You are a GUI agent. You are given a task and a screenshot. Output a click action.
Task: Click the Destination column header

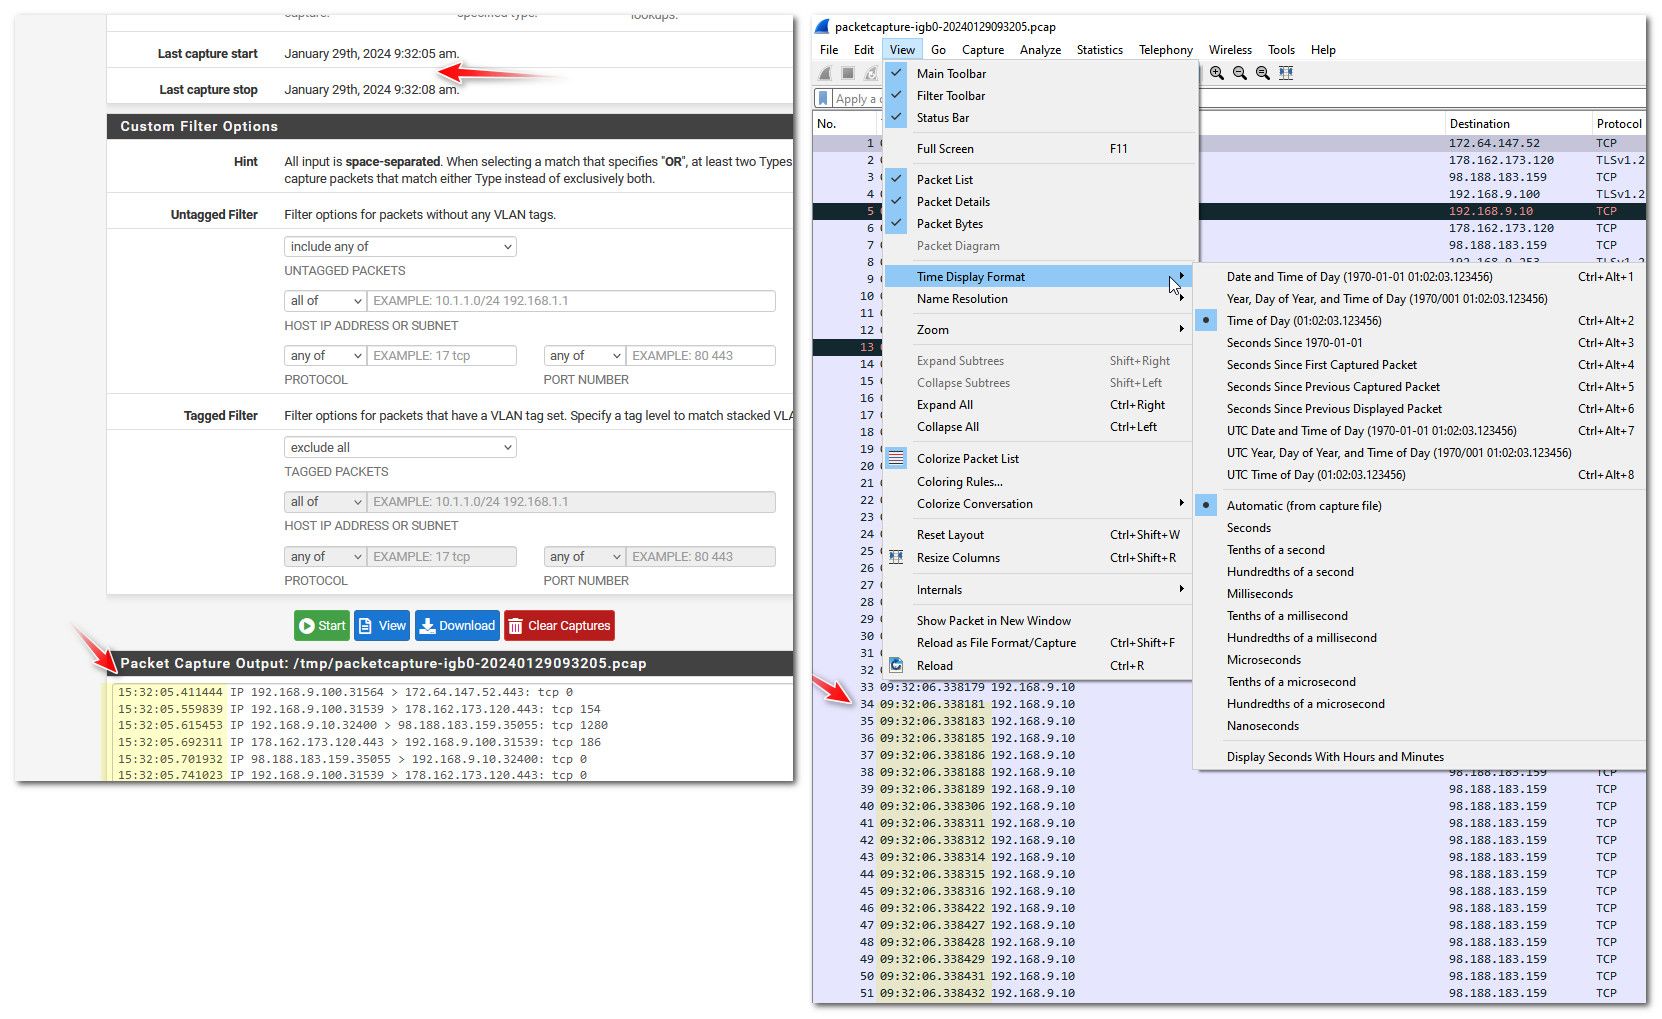1518,124
